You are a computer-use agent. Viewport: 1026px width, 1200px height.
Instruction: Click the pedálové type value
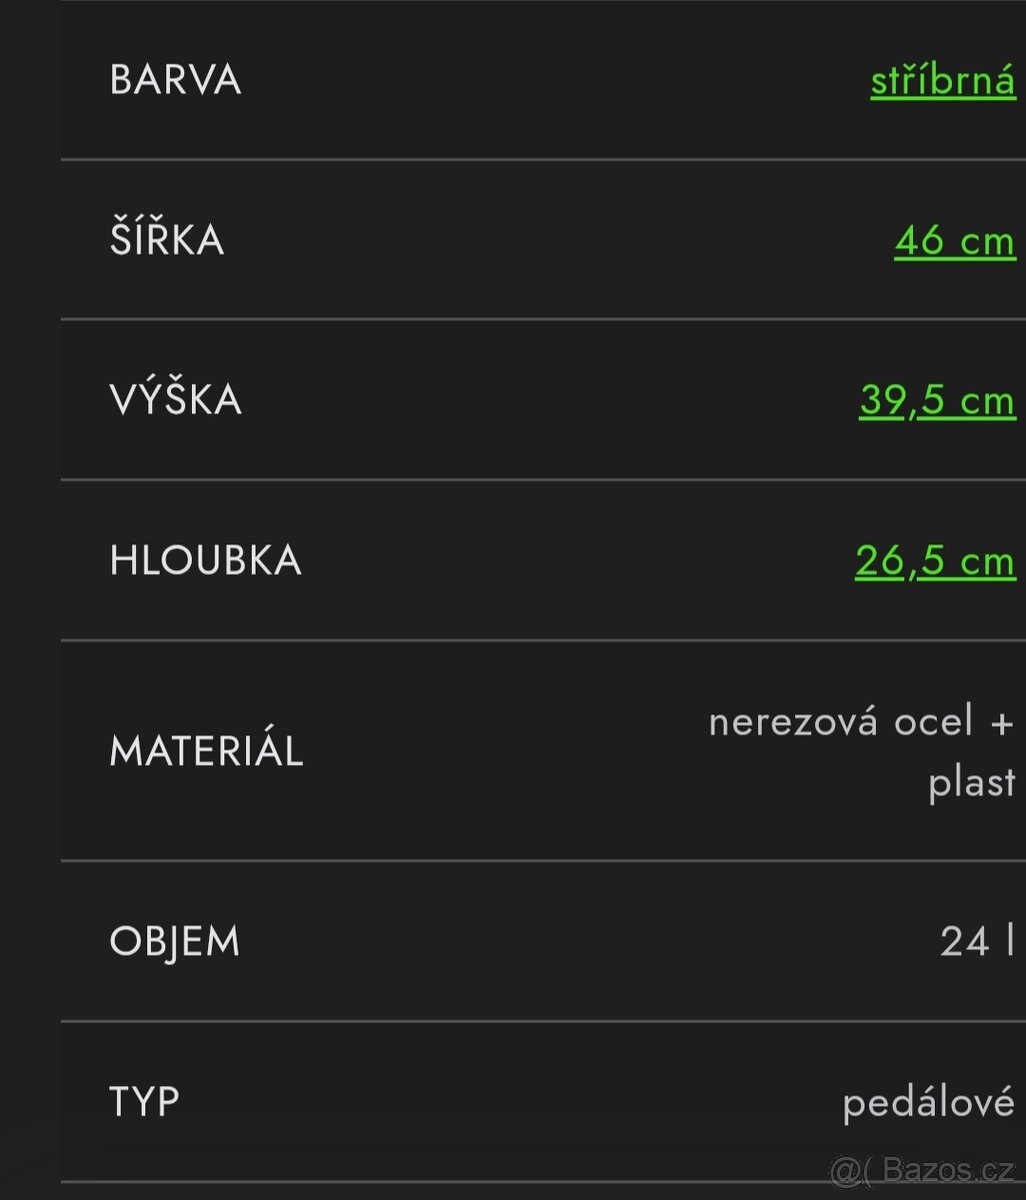coord(928,1103)
